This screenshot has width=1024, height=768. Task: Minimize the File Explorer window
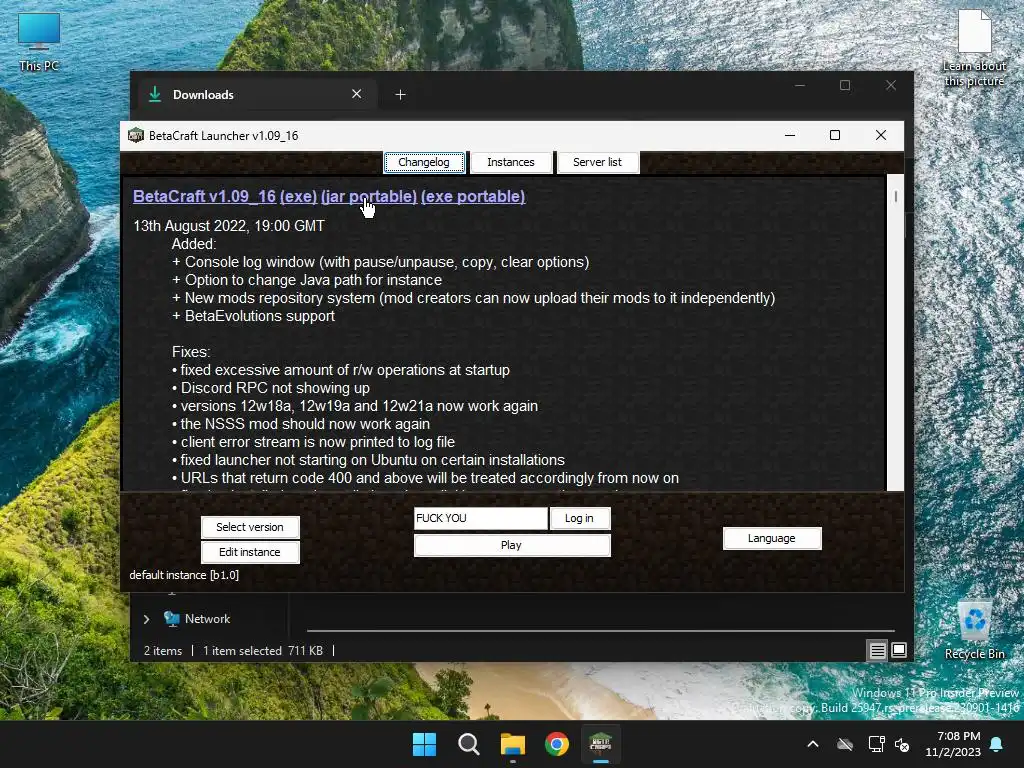pos(800,86)
